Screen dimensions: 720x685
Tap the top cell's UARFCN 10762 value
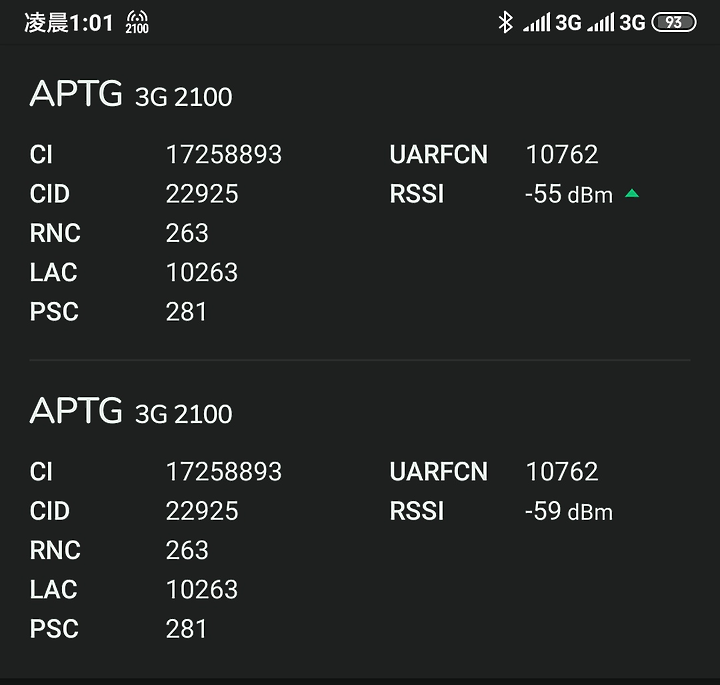[561, 155]
